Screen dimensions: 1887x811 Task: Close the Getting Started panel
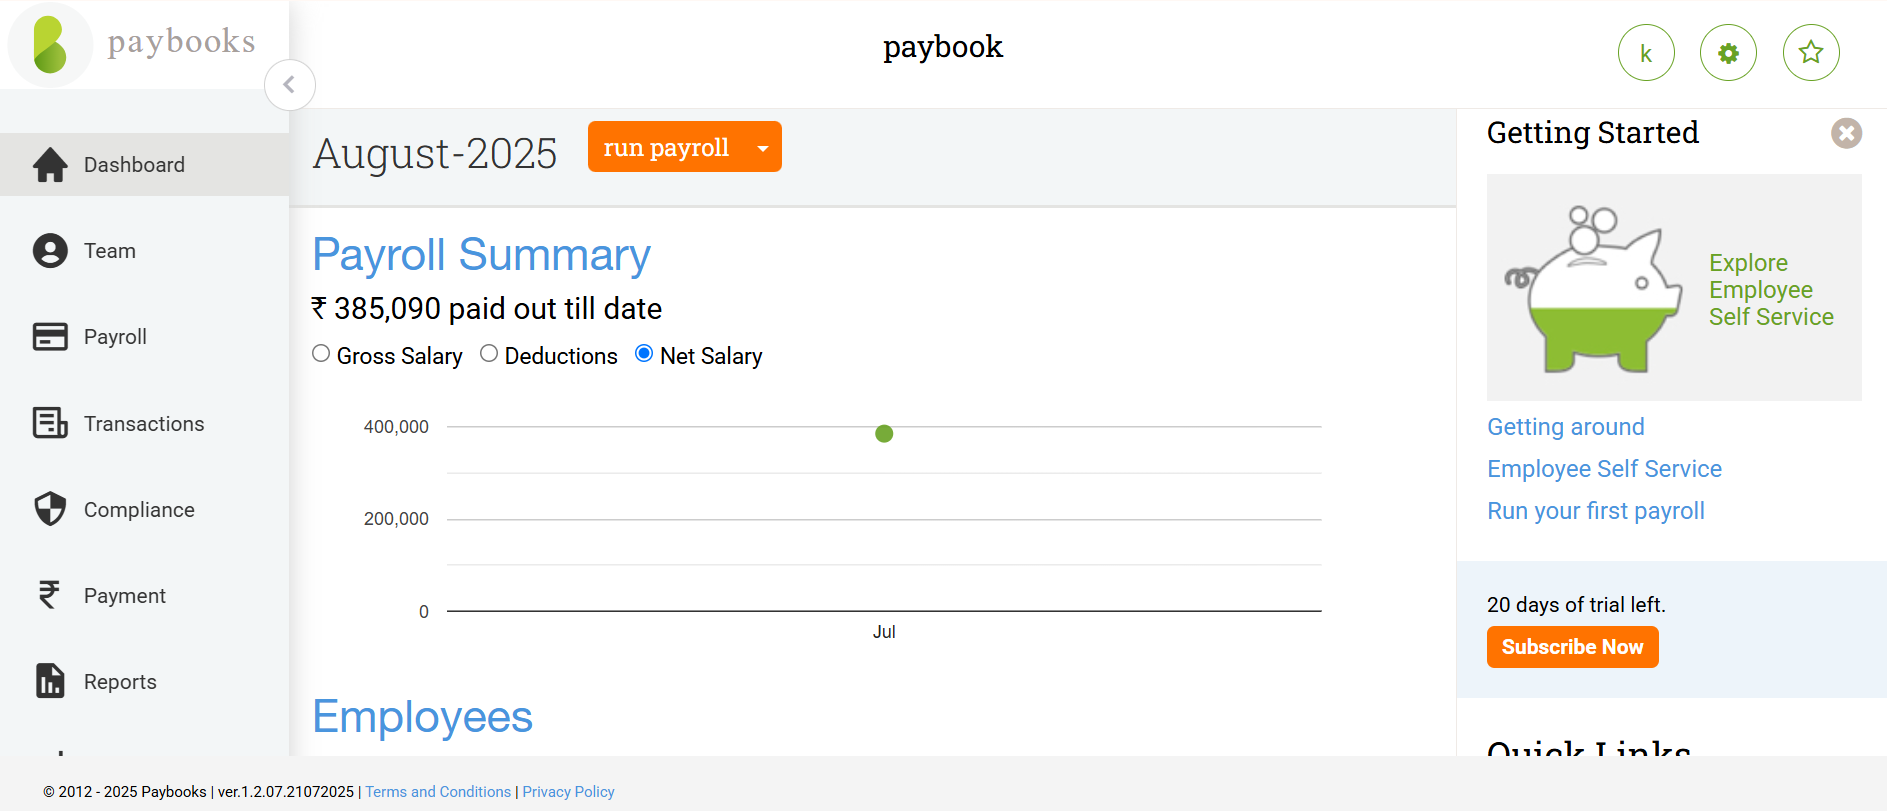[1846, 133]
